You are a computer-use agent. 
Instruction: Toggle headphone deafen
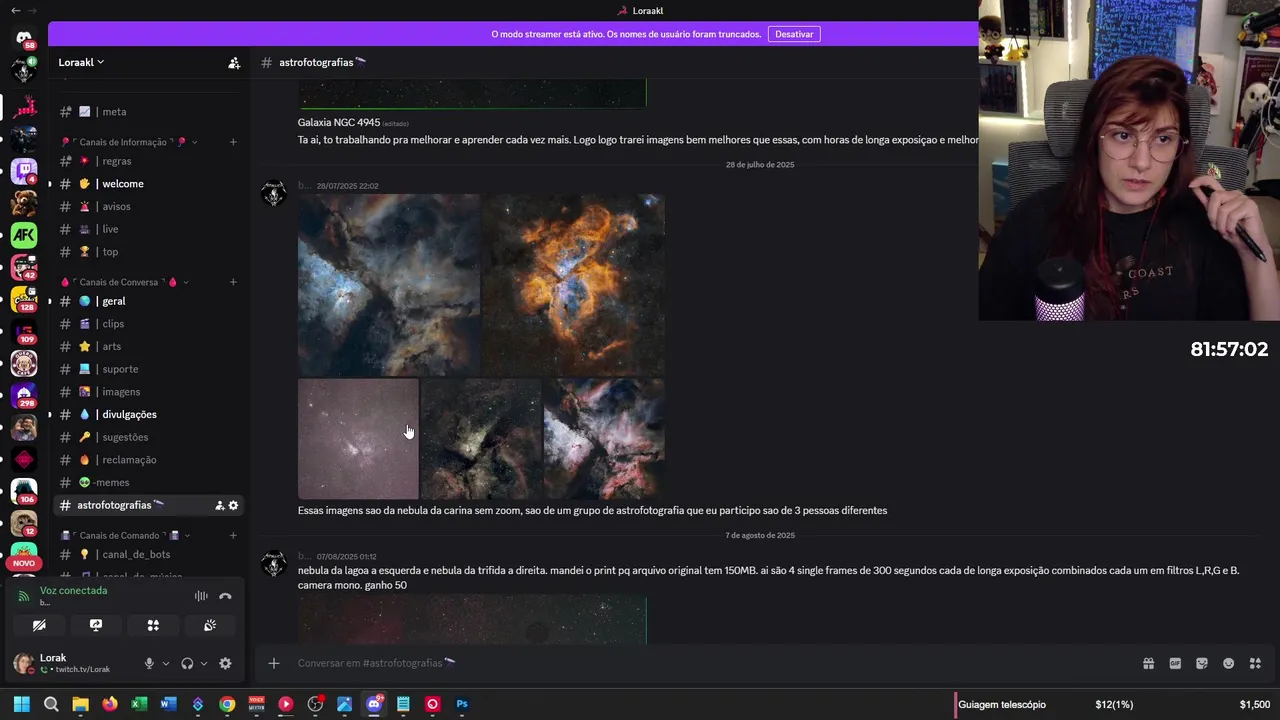[x=187, y=663]
